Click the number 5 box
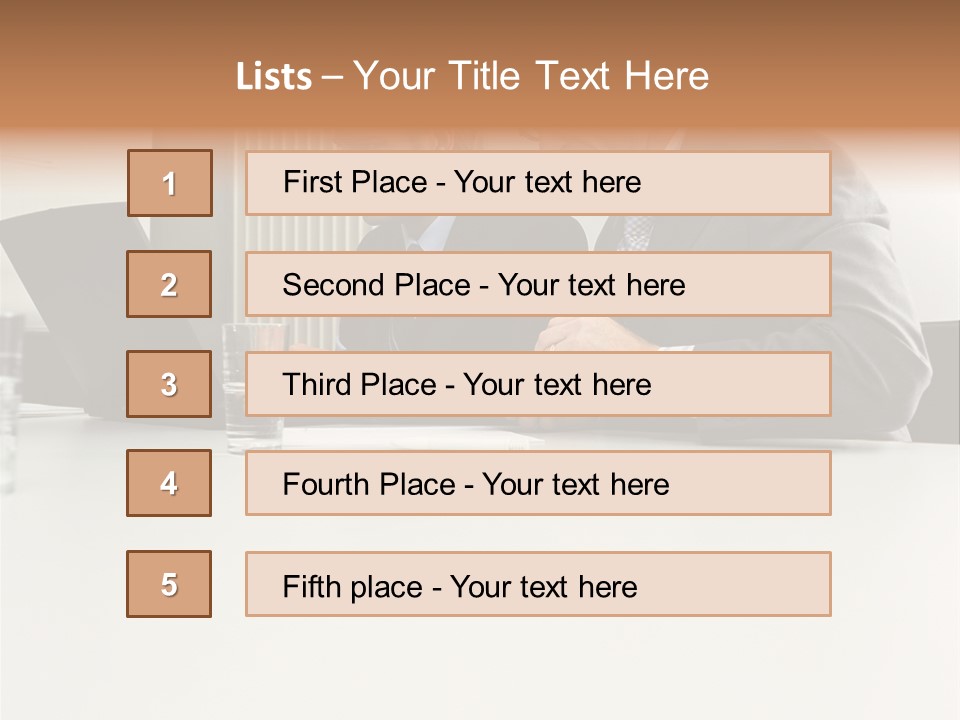The width and height of the screenshot is (960, 720). coord(169,584)
